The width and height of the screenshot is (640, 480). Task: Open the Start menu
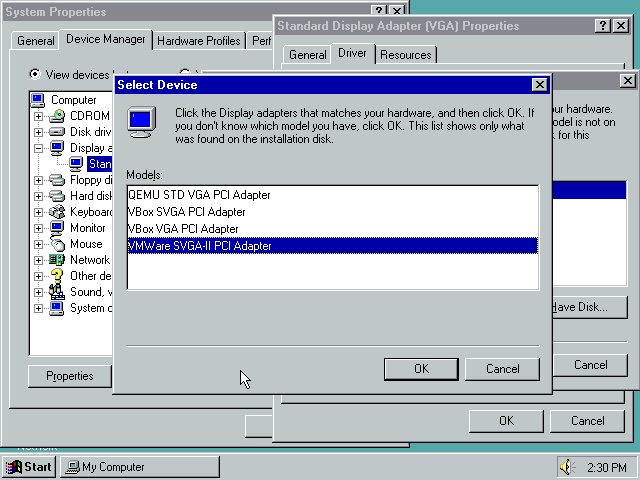[x=29, y=467]
